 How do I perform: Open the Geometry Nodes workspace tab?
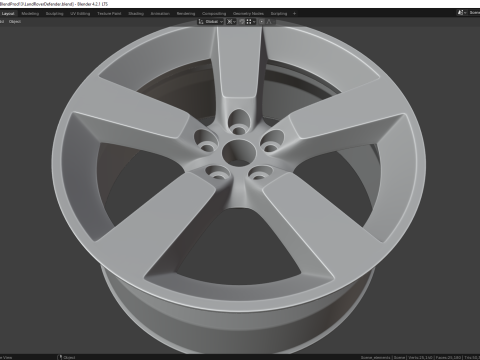click(x=248, y=14)
